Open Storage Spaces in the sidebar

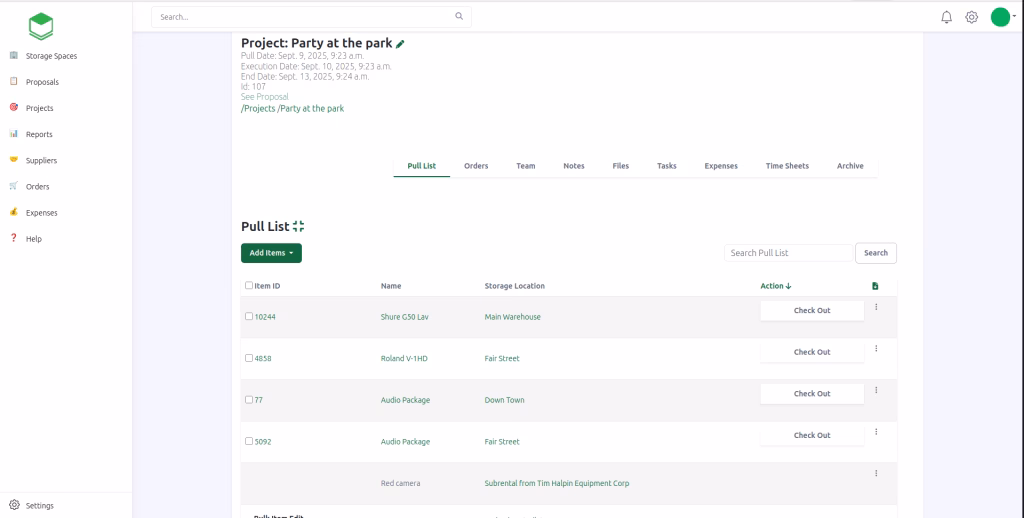51,56
